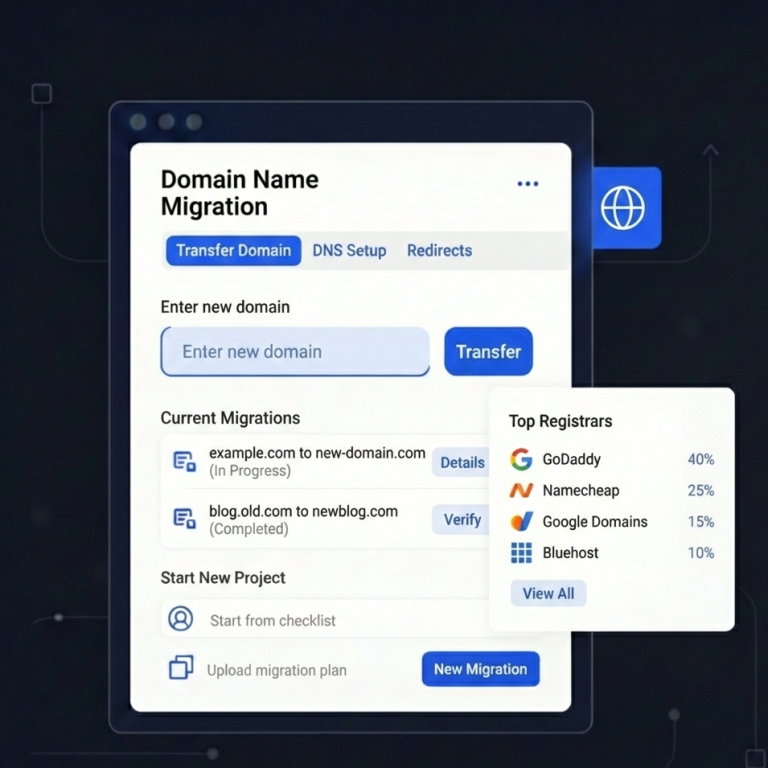The image size is (768, 768).
Task: Click the upload migration plan icon
Action: coord(181,668)
